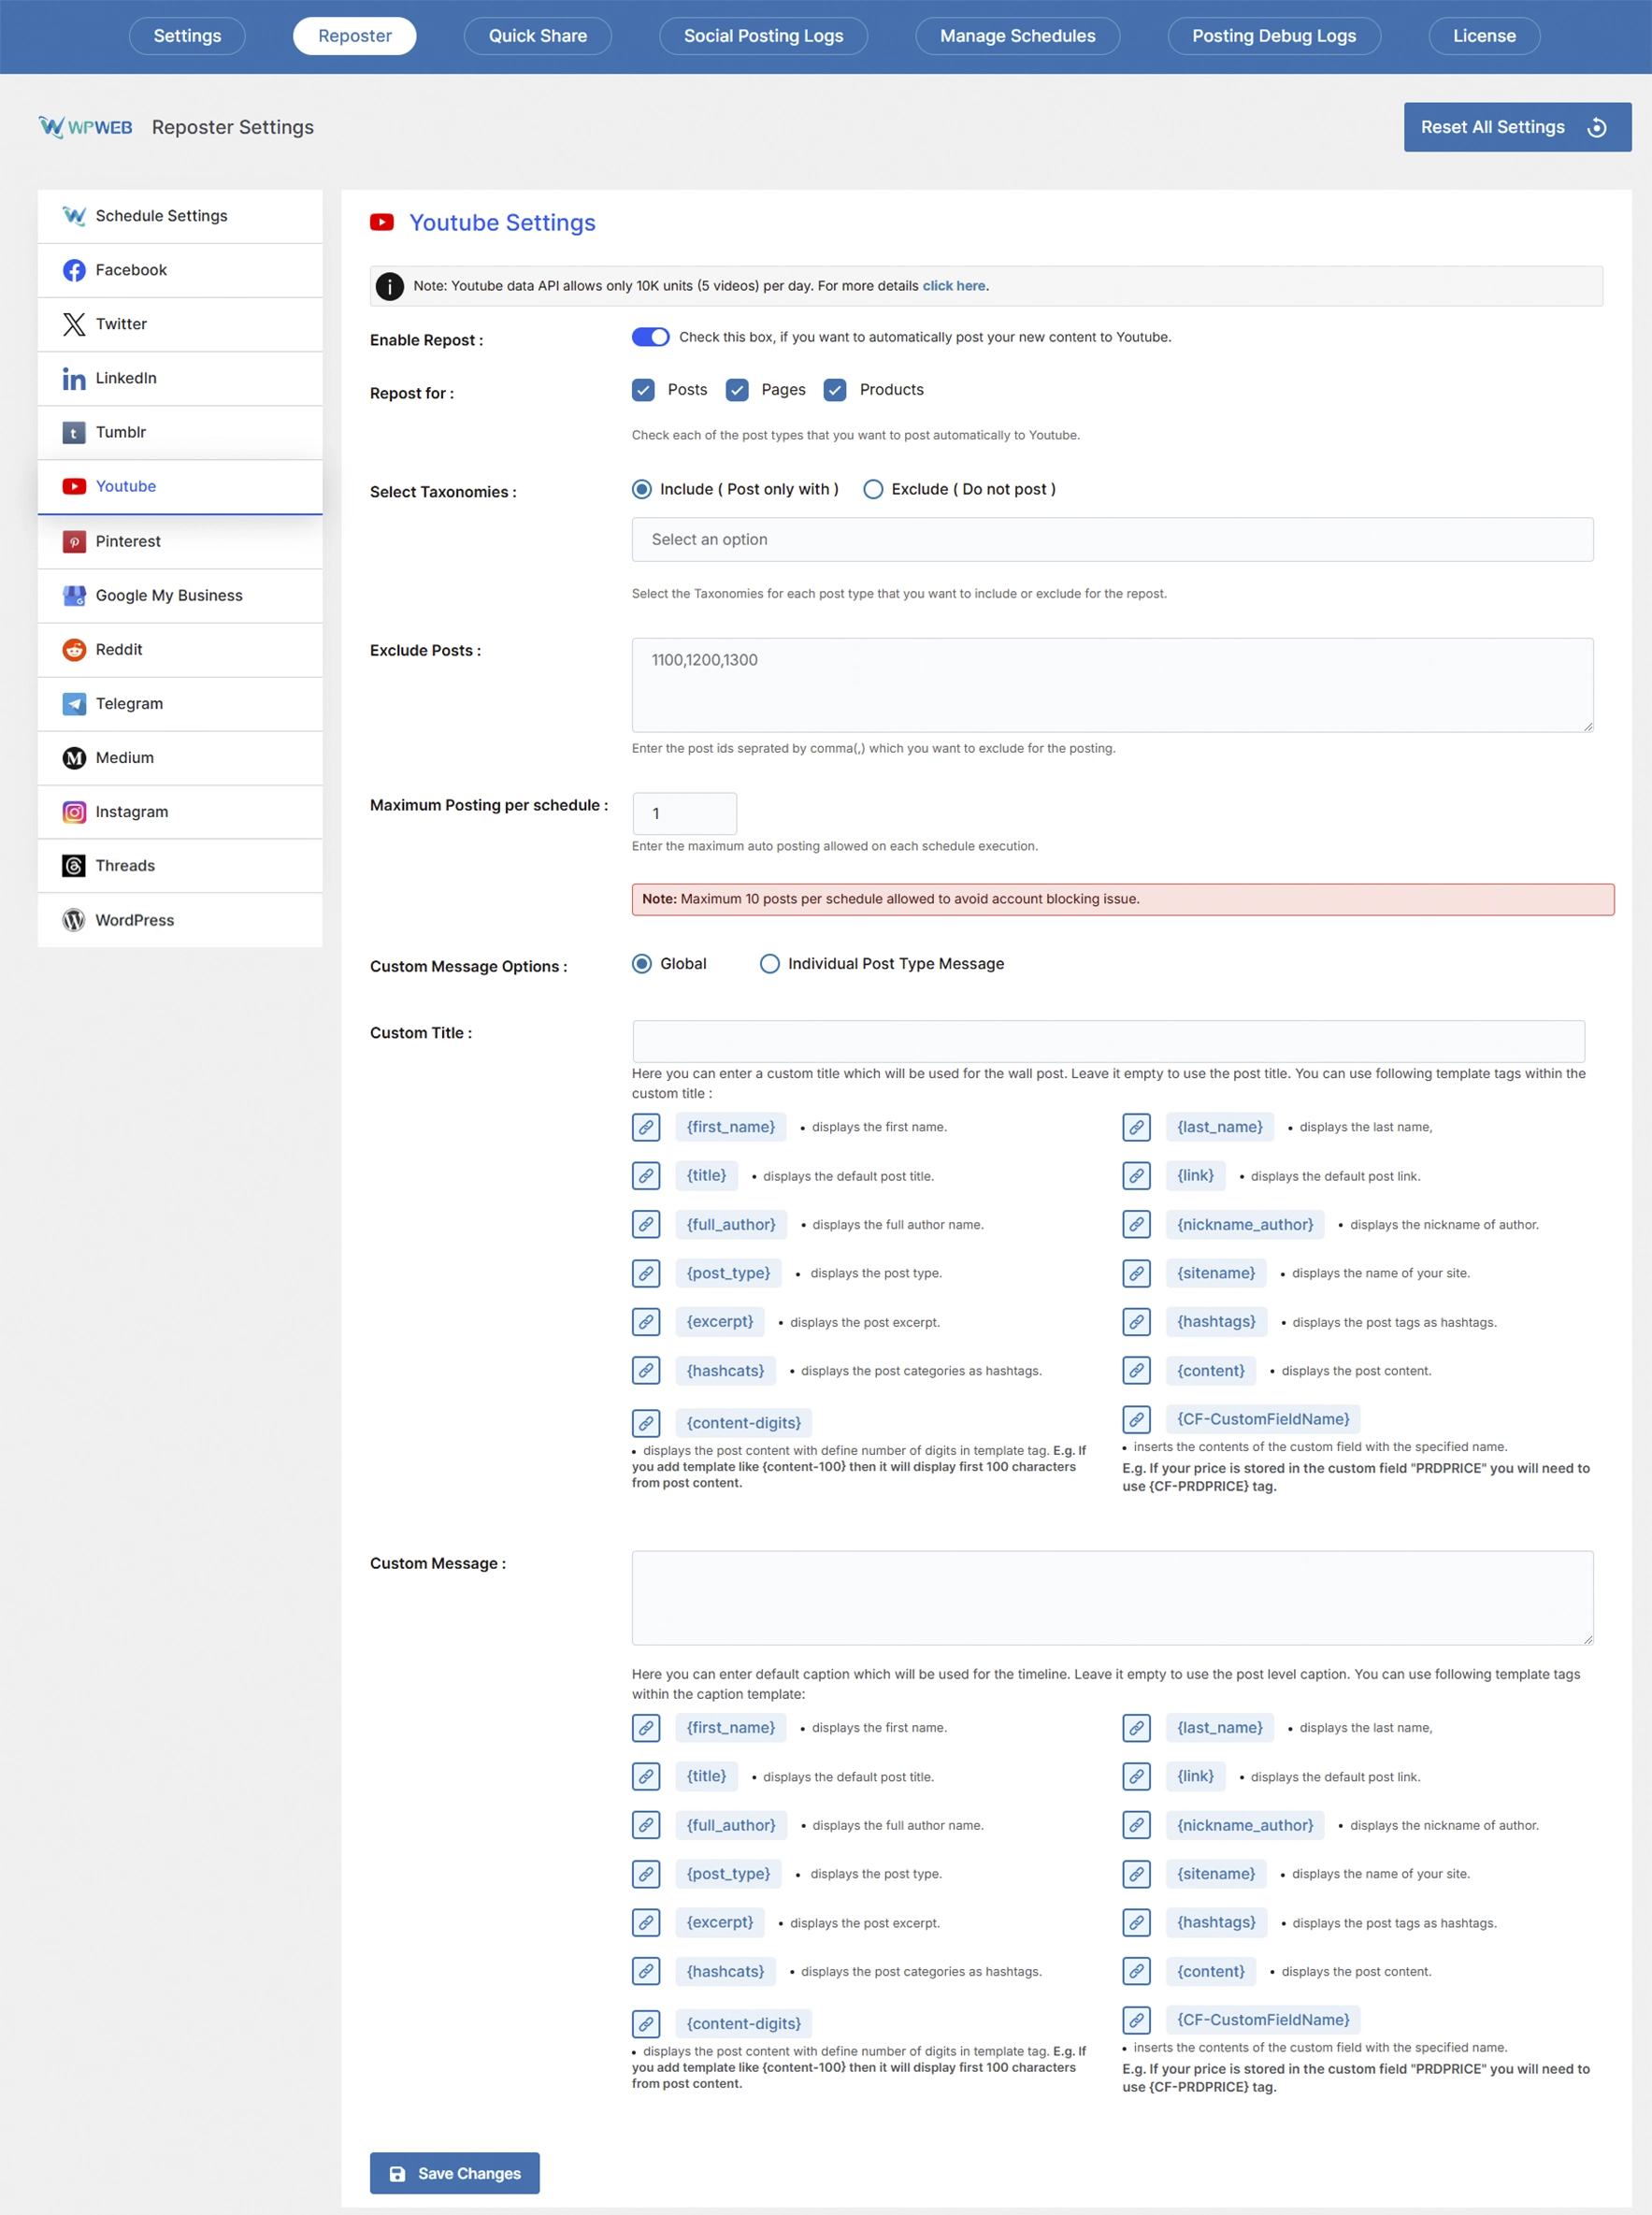Choose Individual Post Type Message option
This screenshot has width=1652, height=2215.
[x=769, y=964]
